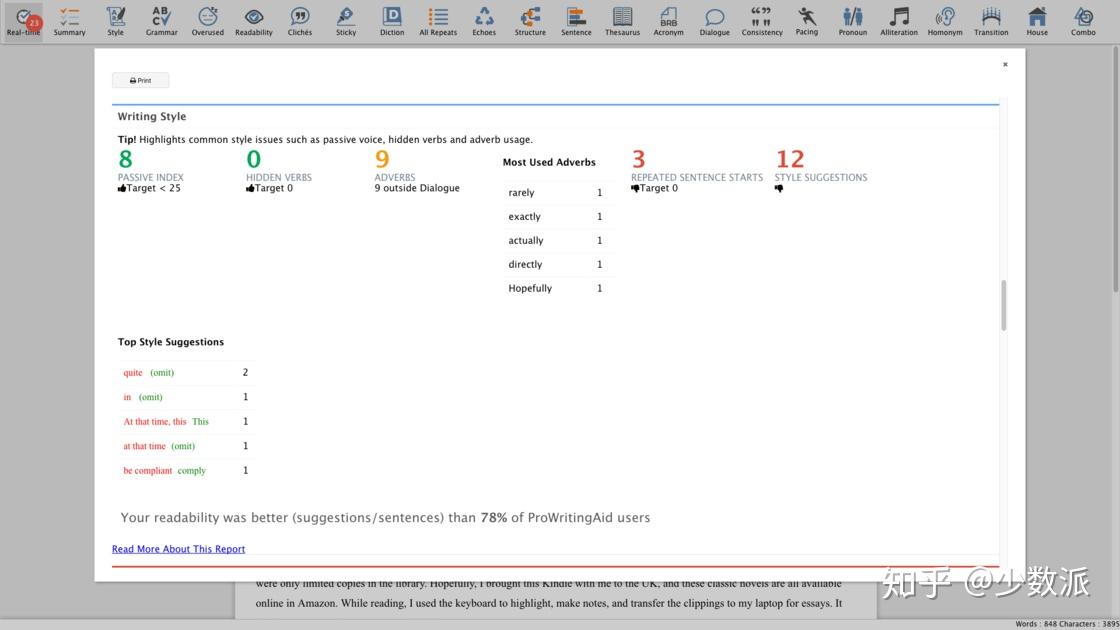Select 'at that time (omit)' suggestion
1120x630 pixels.
pyautogui.click(x=186, y=446)
